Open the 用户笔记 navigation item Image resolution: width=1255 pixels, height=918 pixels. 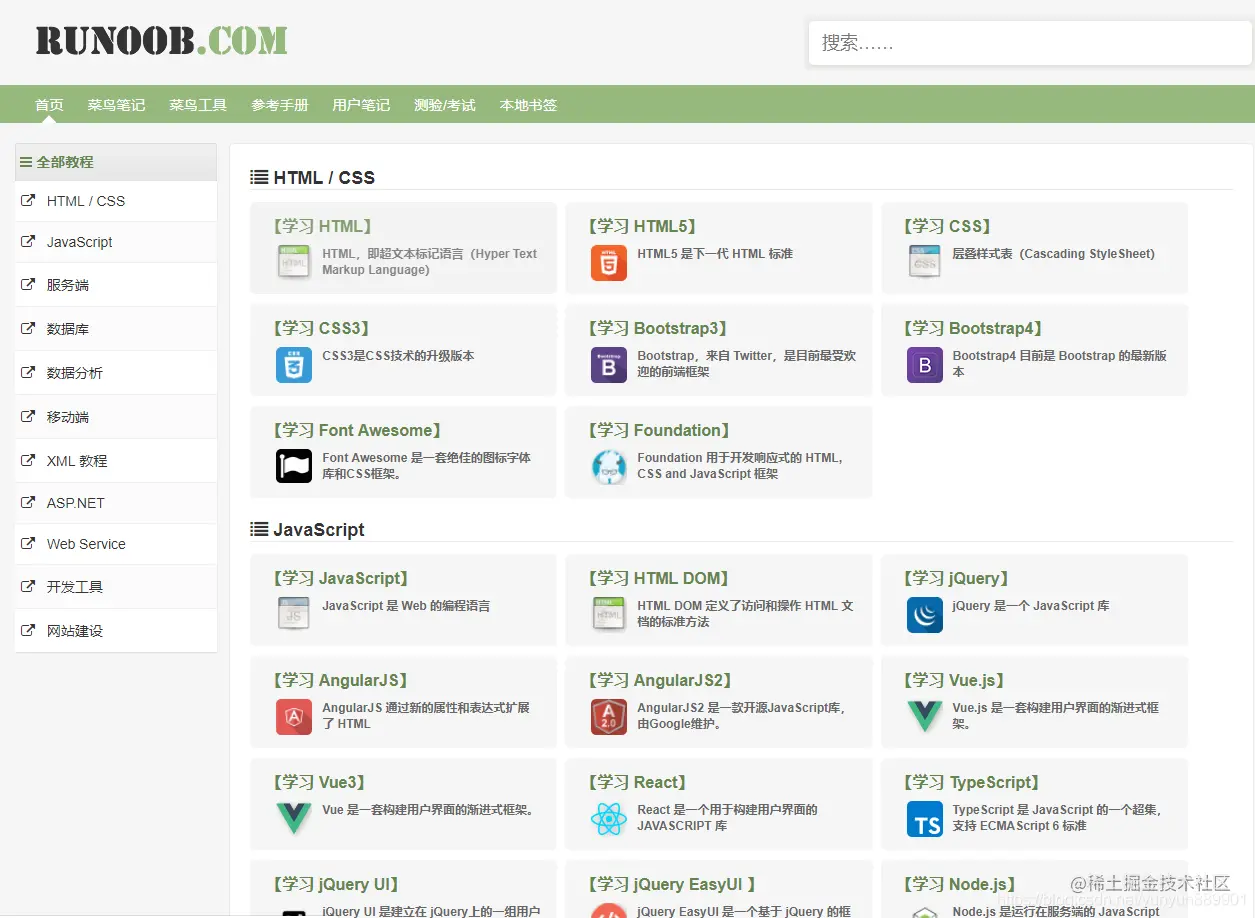coord(361,105)
